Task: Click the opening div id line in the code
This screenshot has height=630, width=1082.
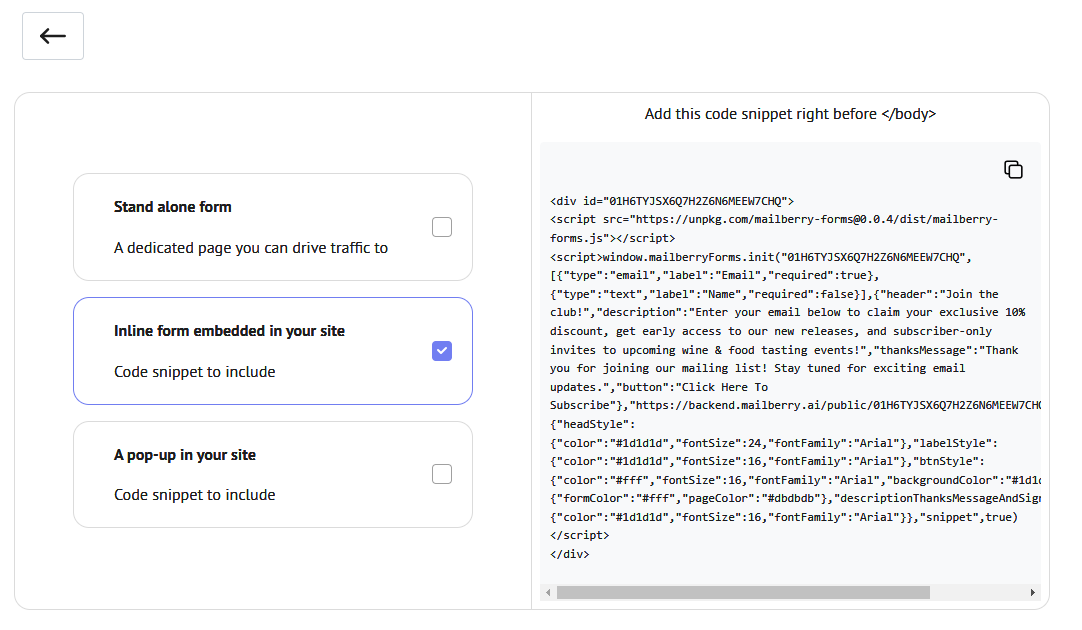Action: click(672, 201)
